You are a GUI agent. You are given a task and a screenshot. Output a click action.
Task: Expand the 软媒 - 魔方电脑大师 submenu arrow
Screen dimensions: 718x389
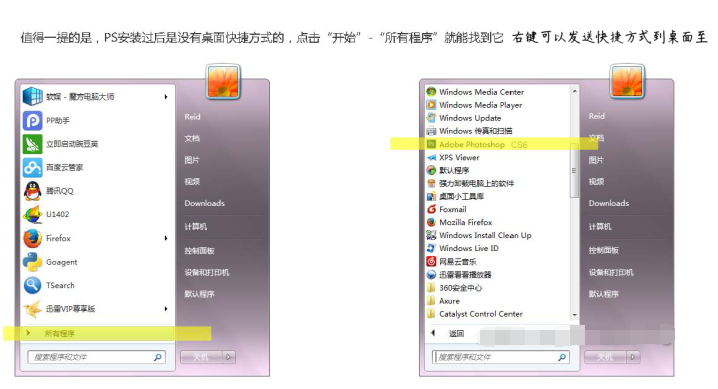click(x=166, y=97)
